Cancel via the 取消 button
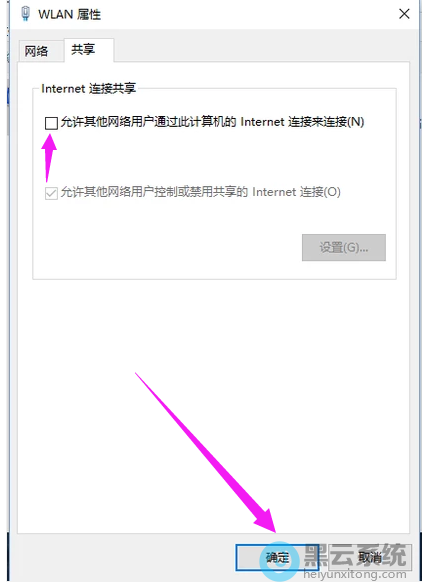Viewport: 422px width, 586px height. pyautogui.click(x=370, y=558)
